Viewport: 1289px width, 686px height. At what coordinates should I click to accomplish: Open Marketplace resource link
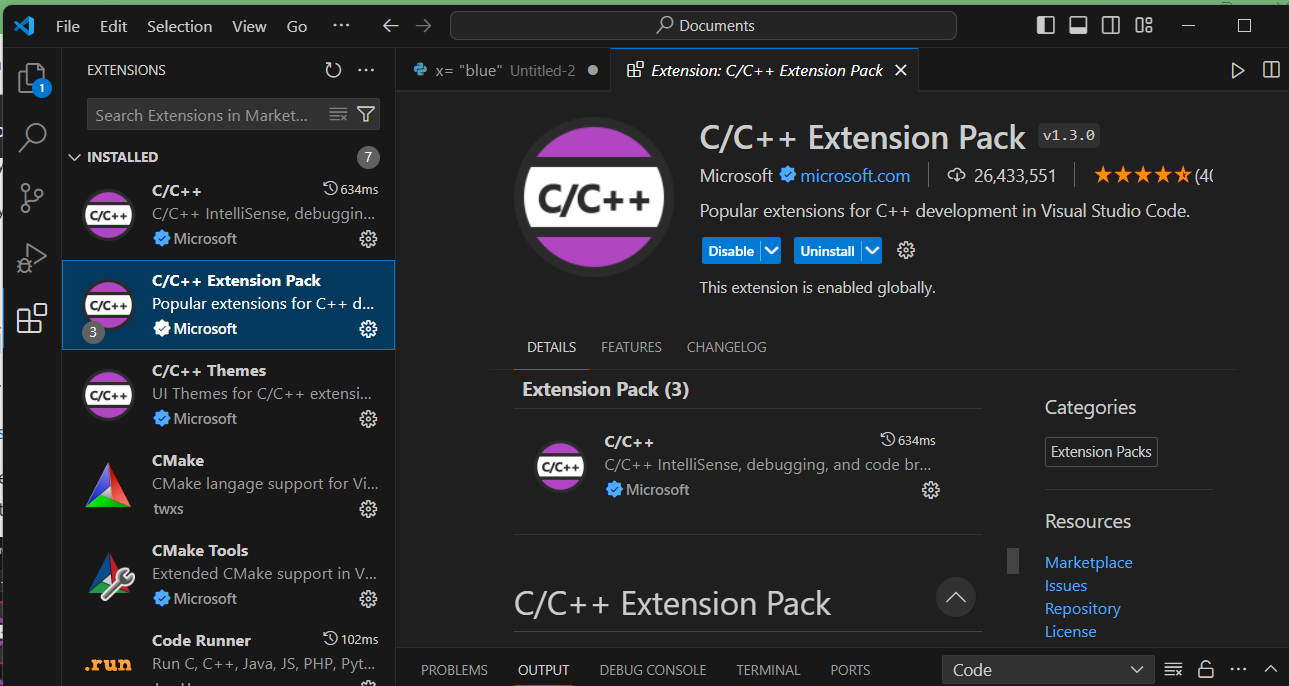(1089, 562)
